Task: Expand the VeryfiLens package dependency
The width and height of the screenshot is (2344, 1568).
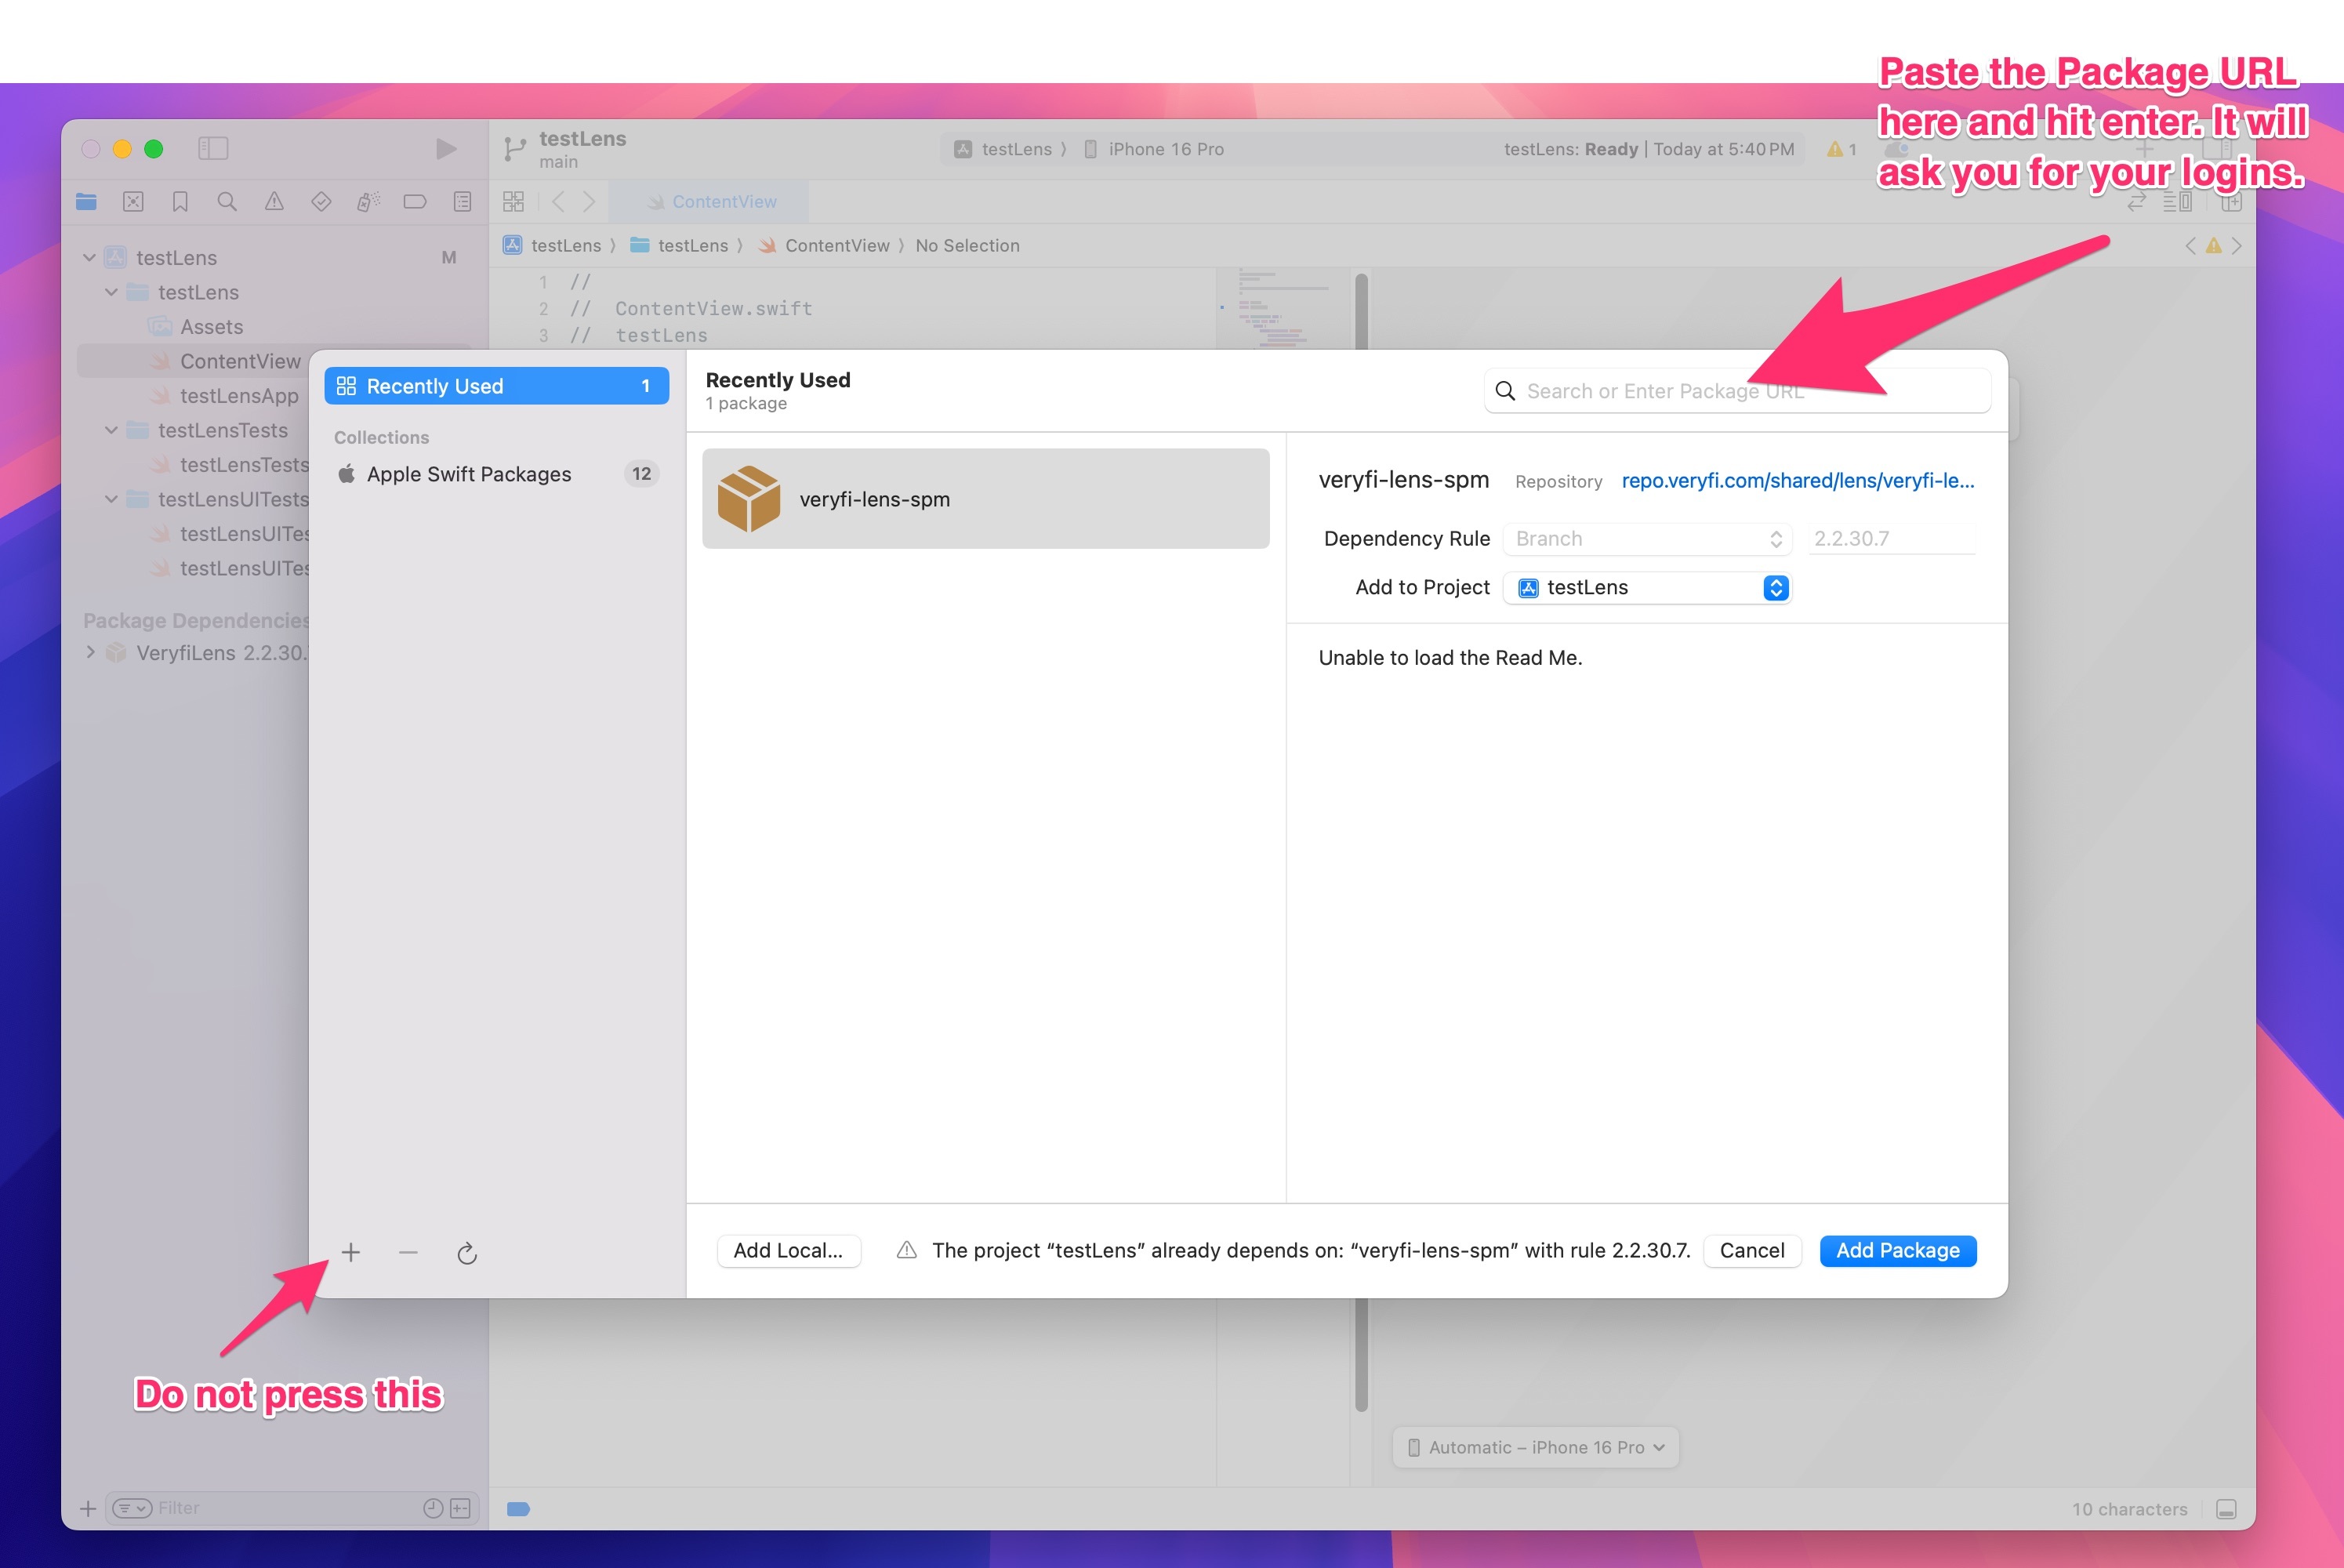Action: tap(90, 653)
